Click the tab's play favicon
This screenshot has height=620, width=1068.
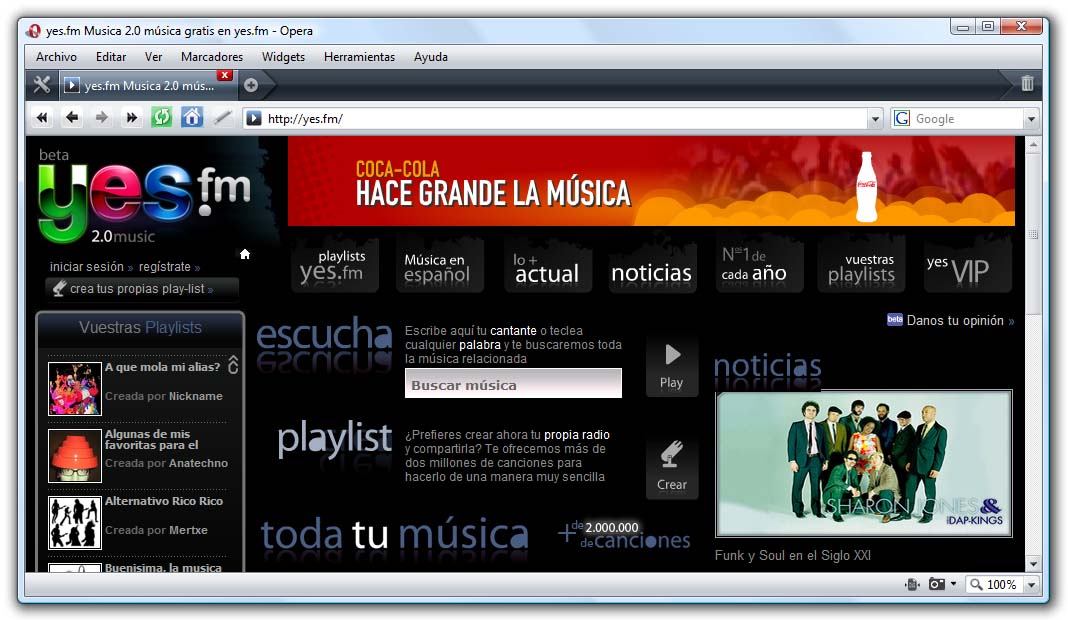click(x=71, y=85)
